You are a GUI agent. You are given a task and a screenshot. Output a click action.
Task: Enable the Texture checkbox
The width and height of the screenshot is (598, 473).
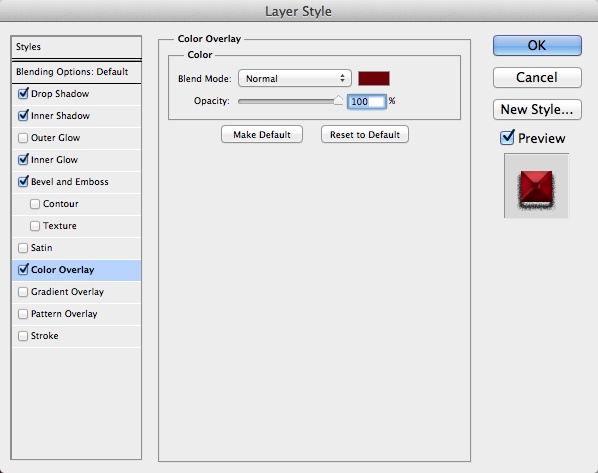click(x=35, y=226)
